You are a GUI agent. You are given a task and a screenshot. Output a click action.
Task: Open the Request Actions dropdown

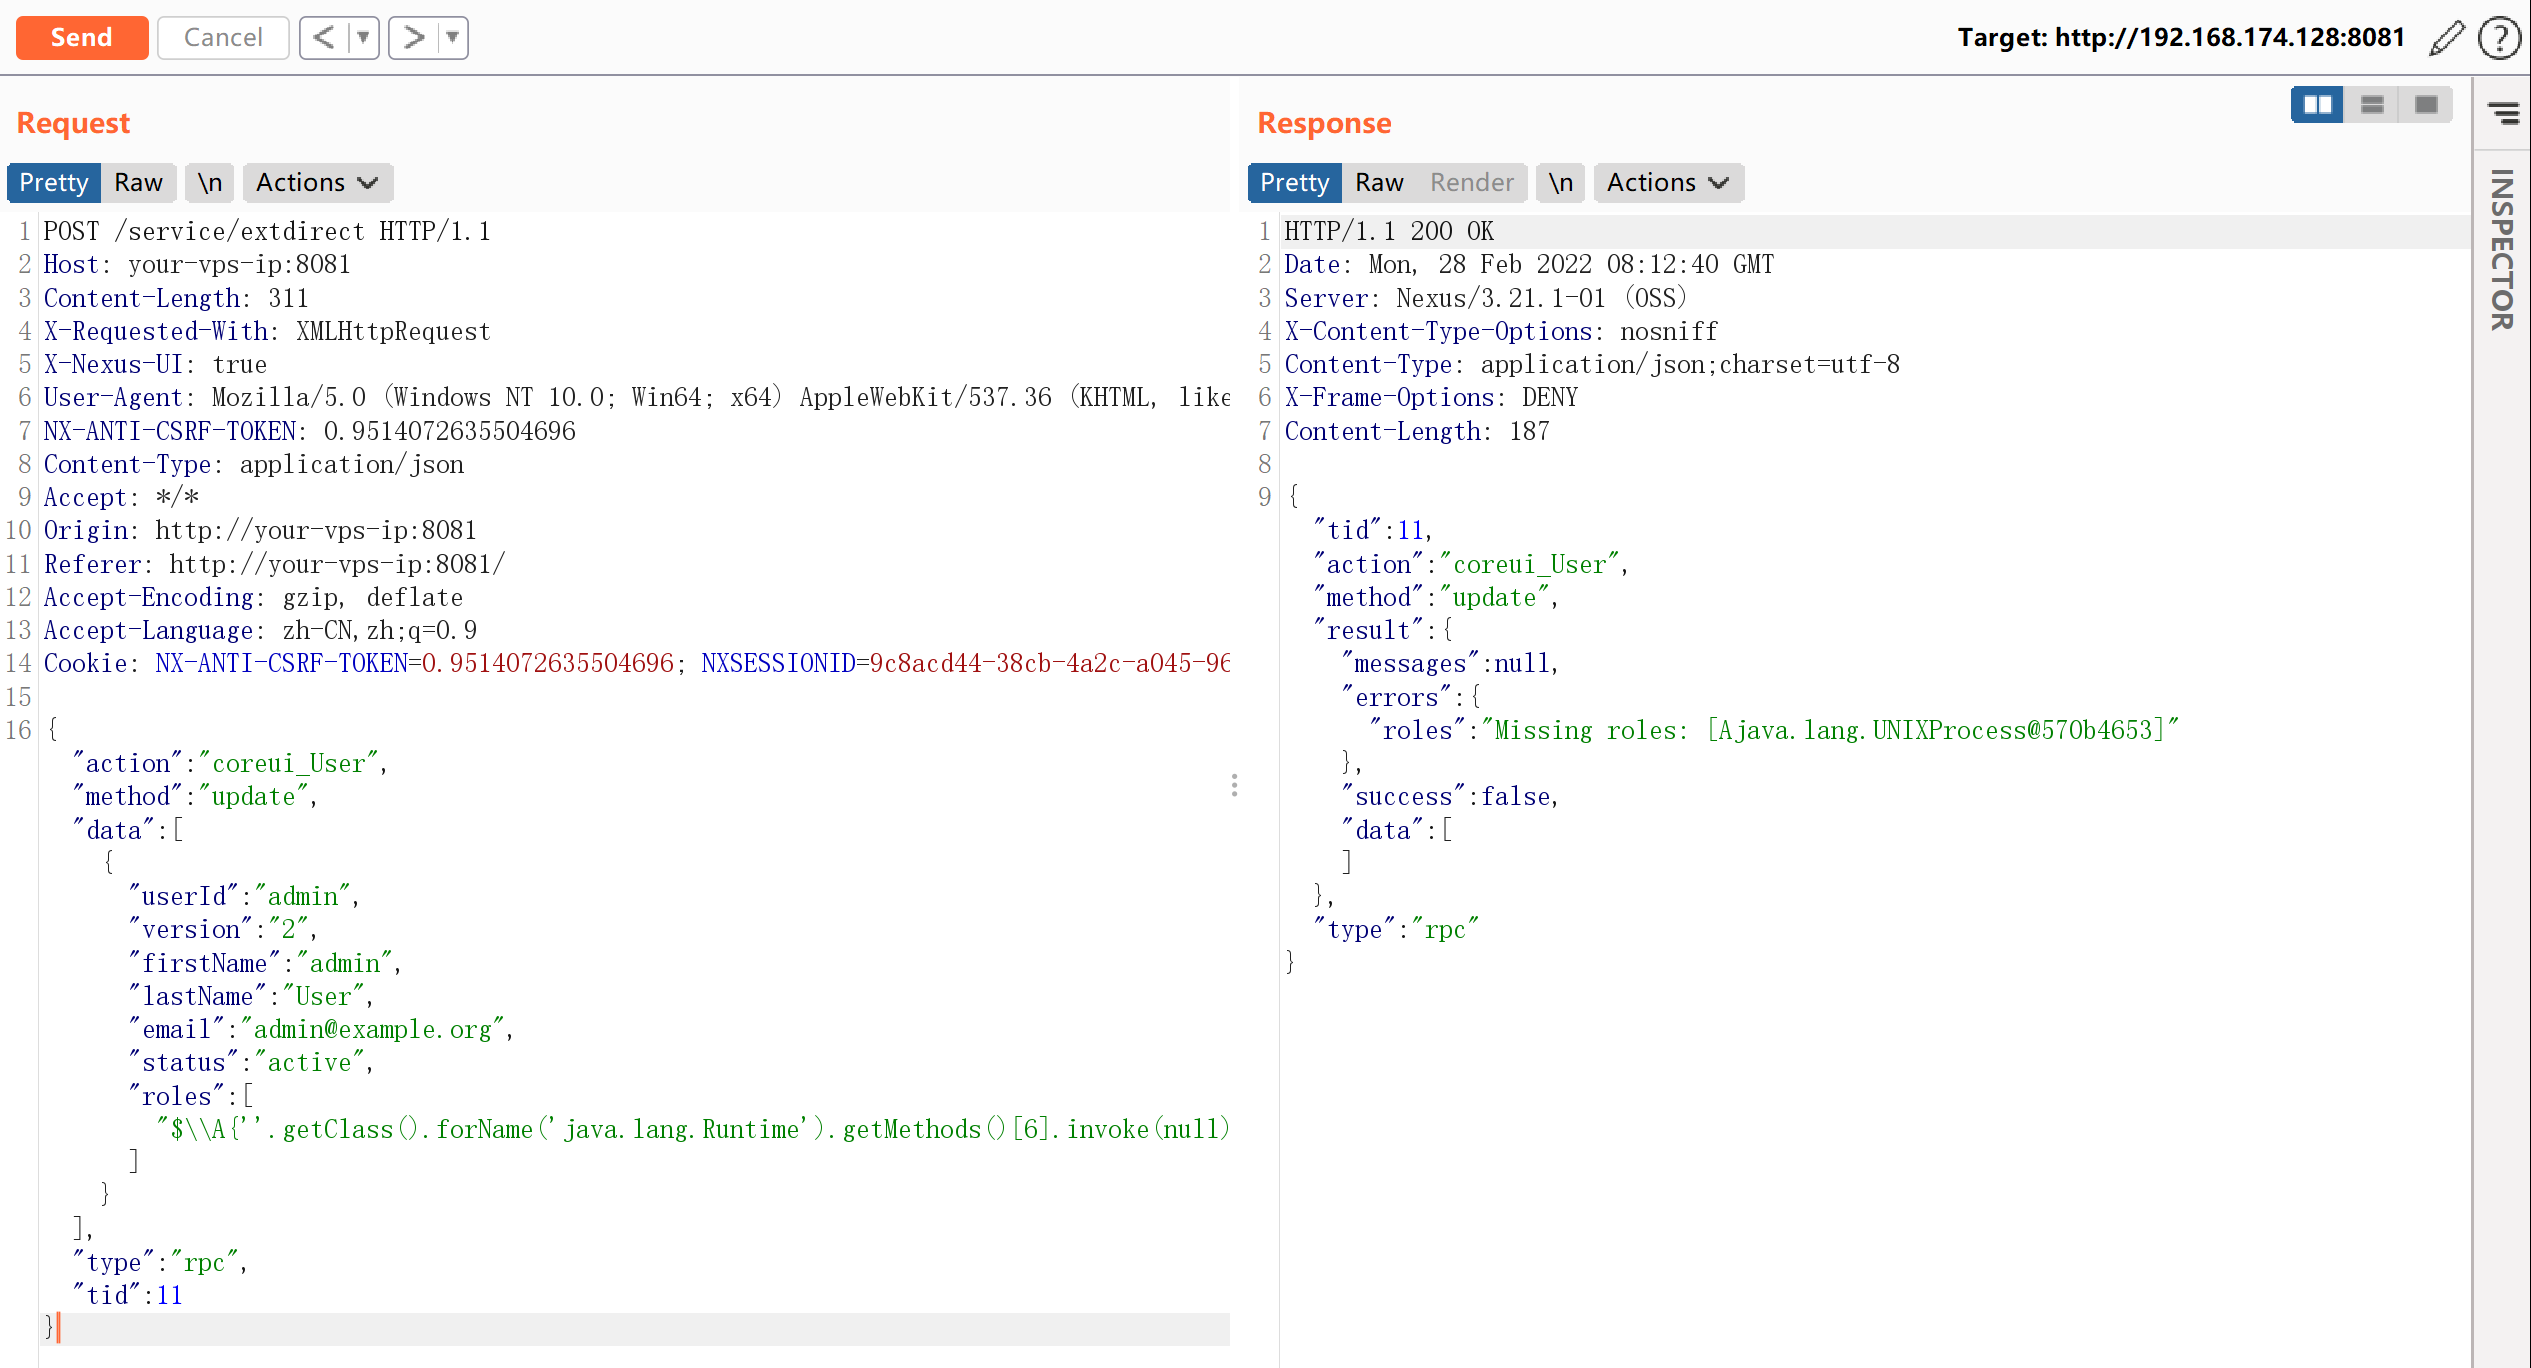pos(317,183)
